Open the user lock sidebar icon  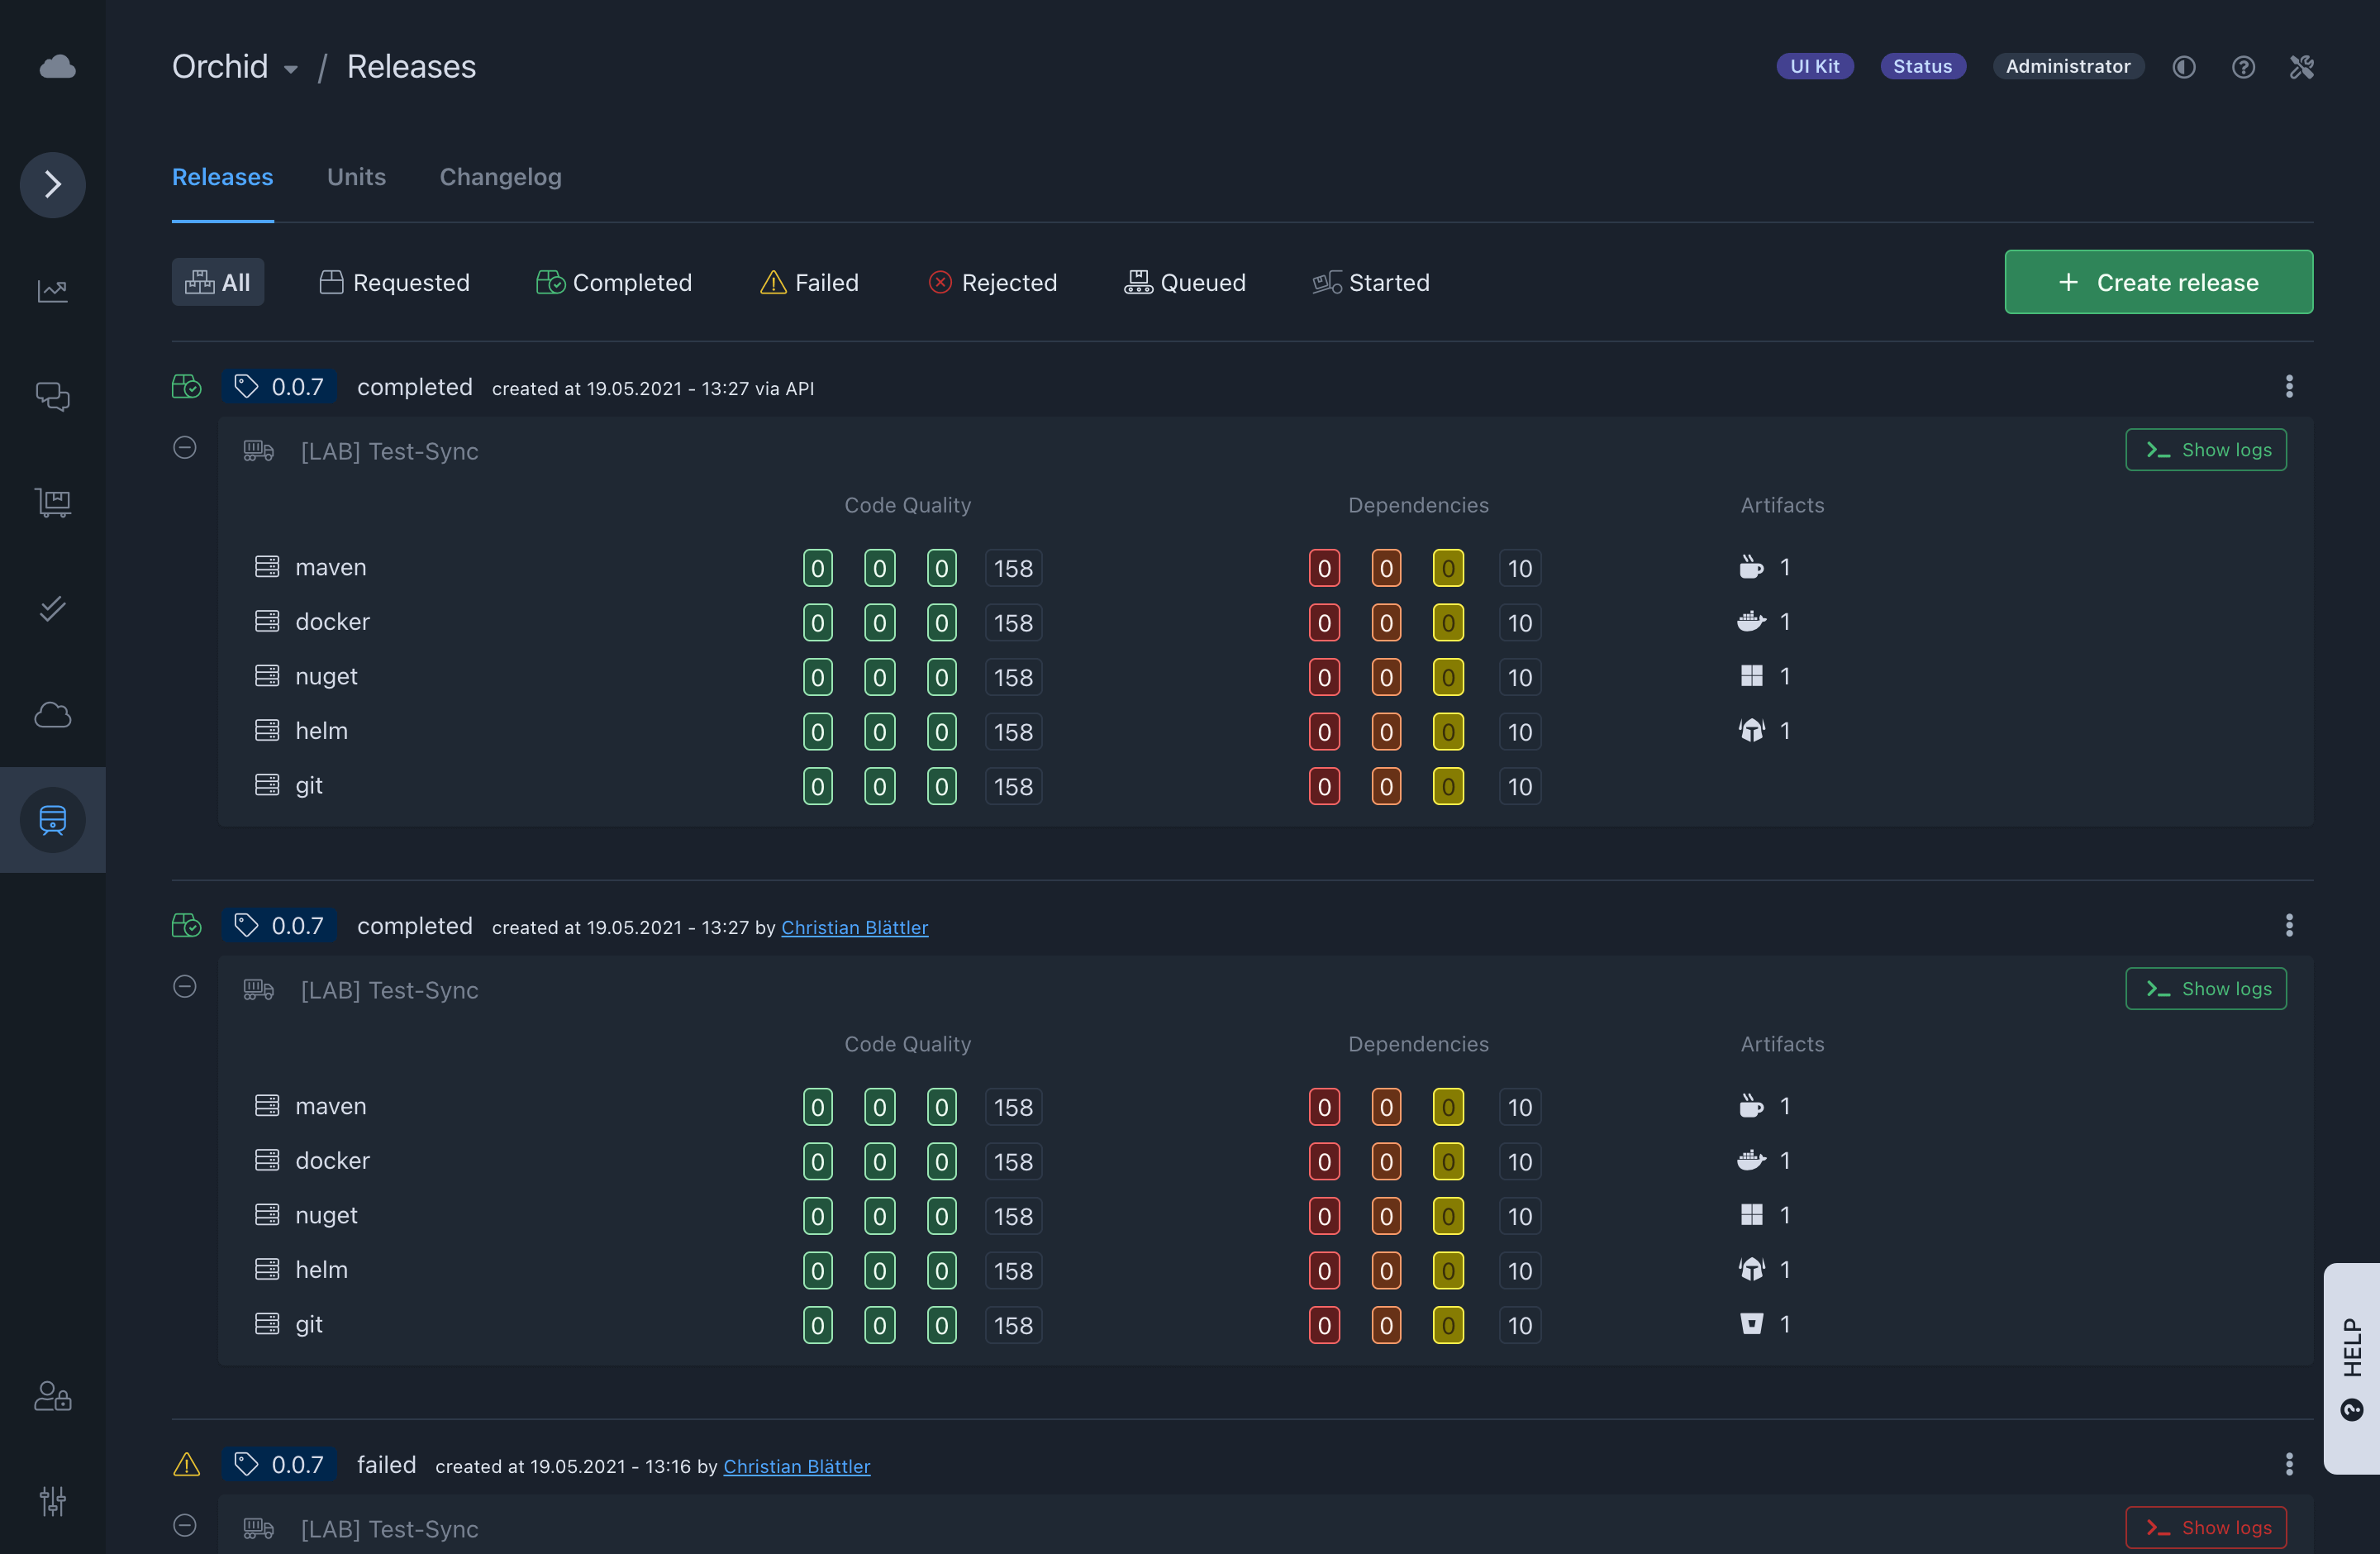52,1395
